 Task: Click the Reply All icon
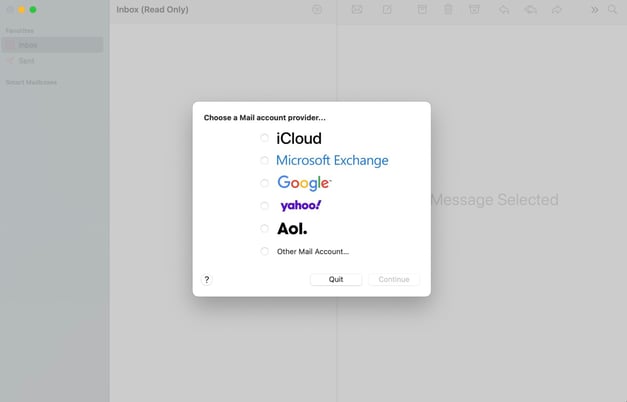coord(531,9)
